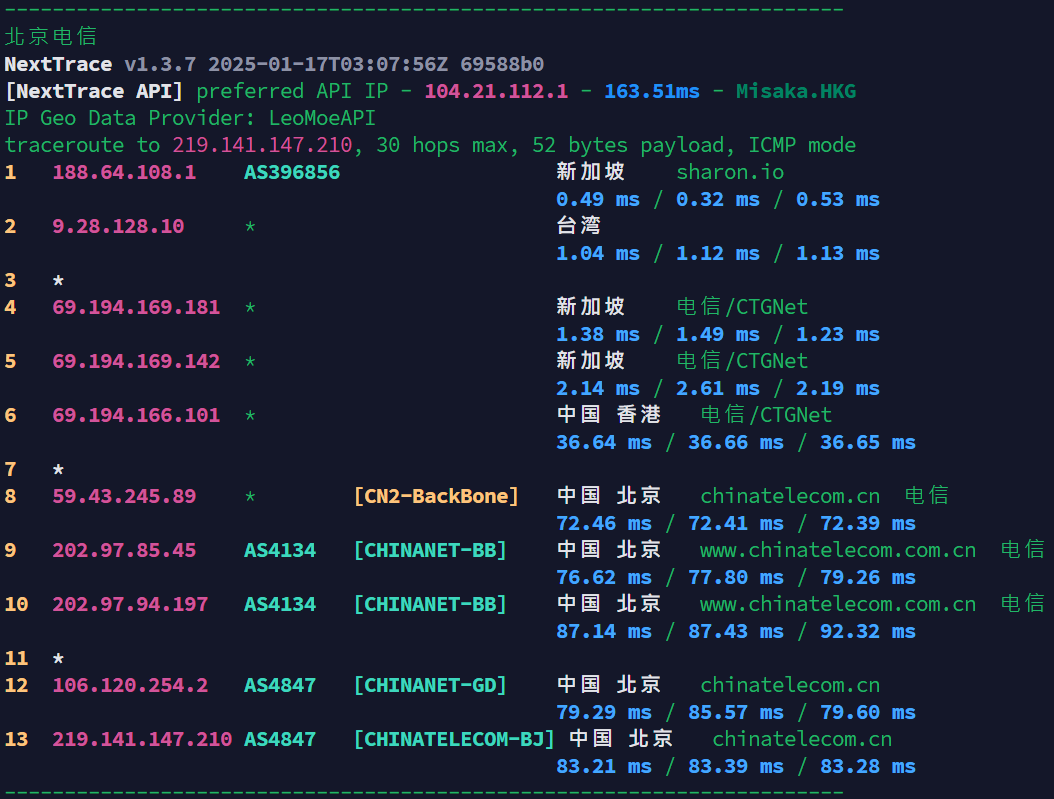Click hop 4 IP 69.194.169.181
1054x799 pixels.
coord(136,307)
